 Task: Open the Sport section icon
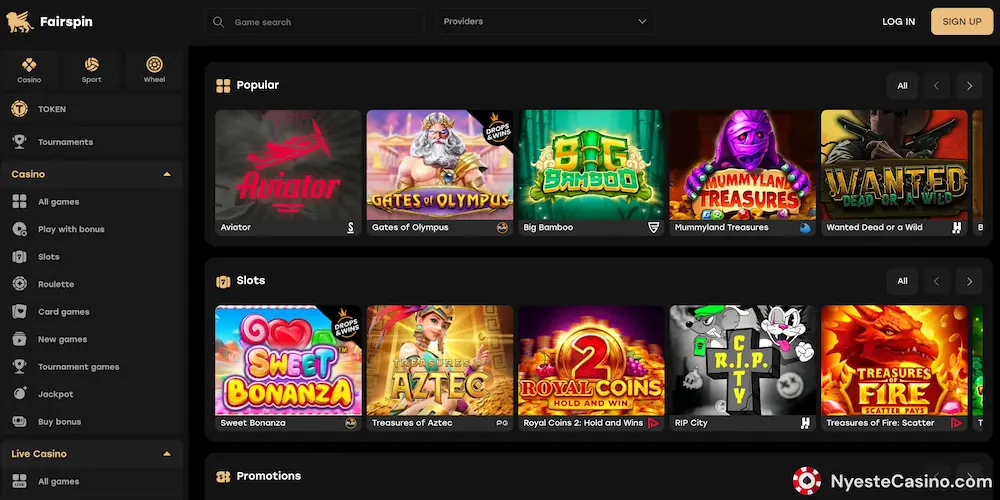[x=91, y=64]
